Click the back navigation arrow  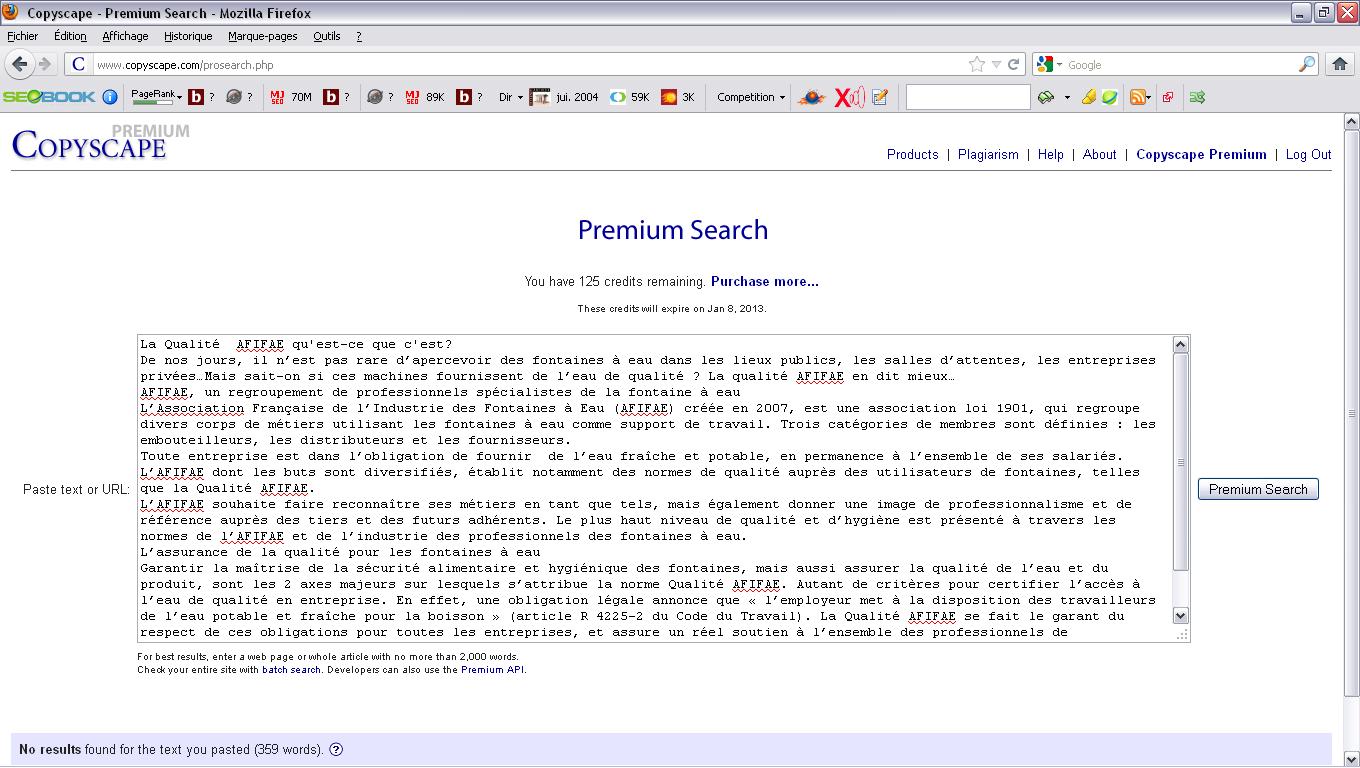pos(20,64)
